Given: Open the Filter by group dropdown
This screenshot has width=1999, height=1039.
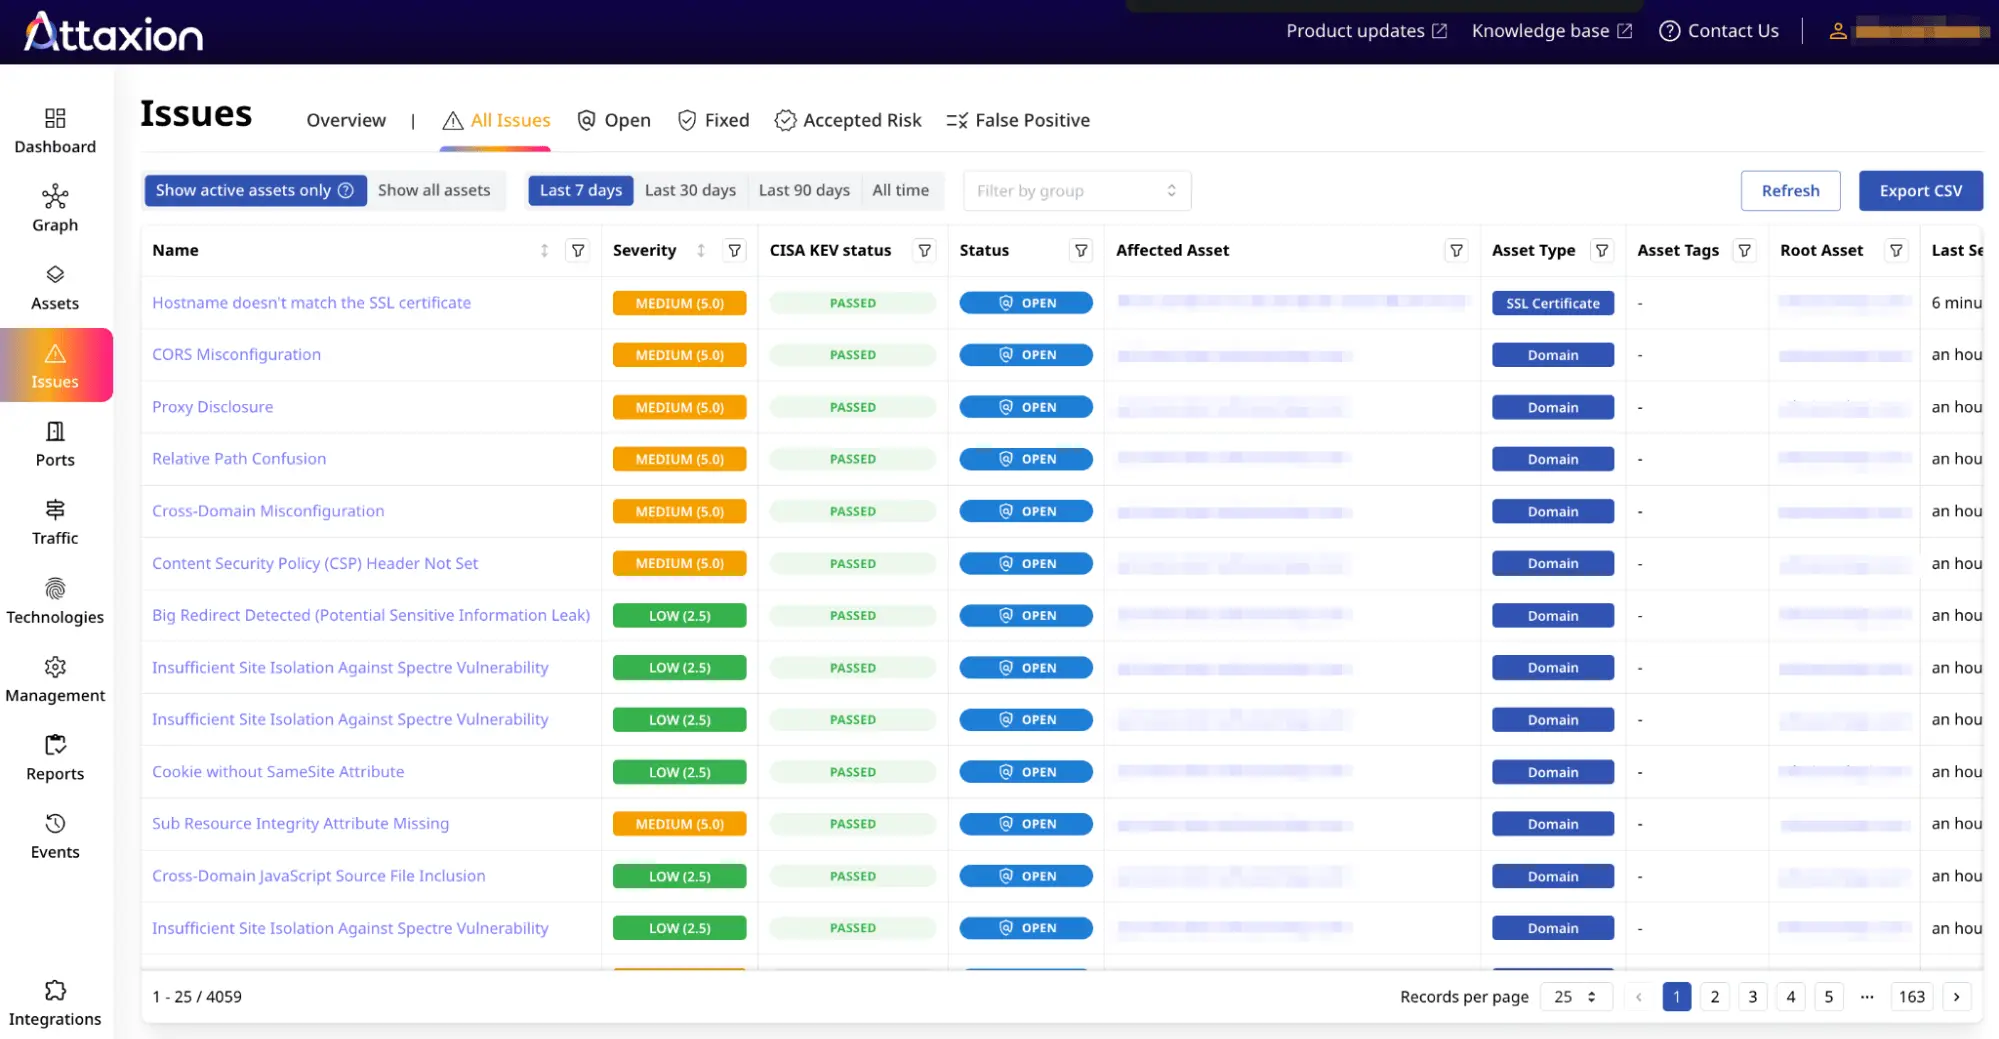Looking at the screenshot, I should [1076, 191].
